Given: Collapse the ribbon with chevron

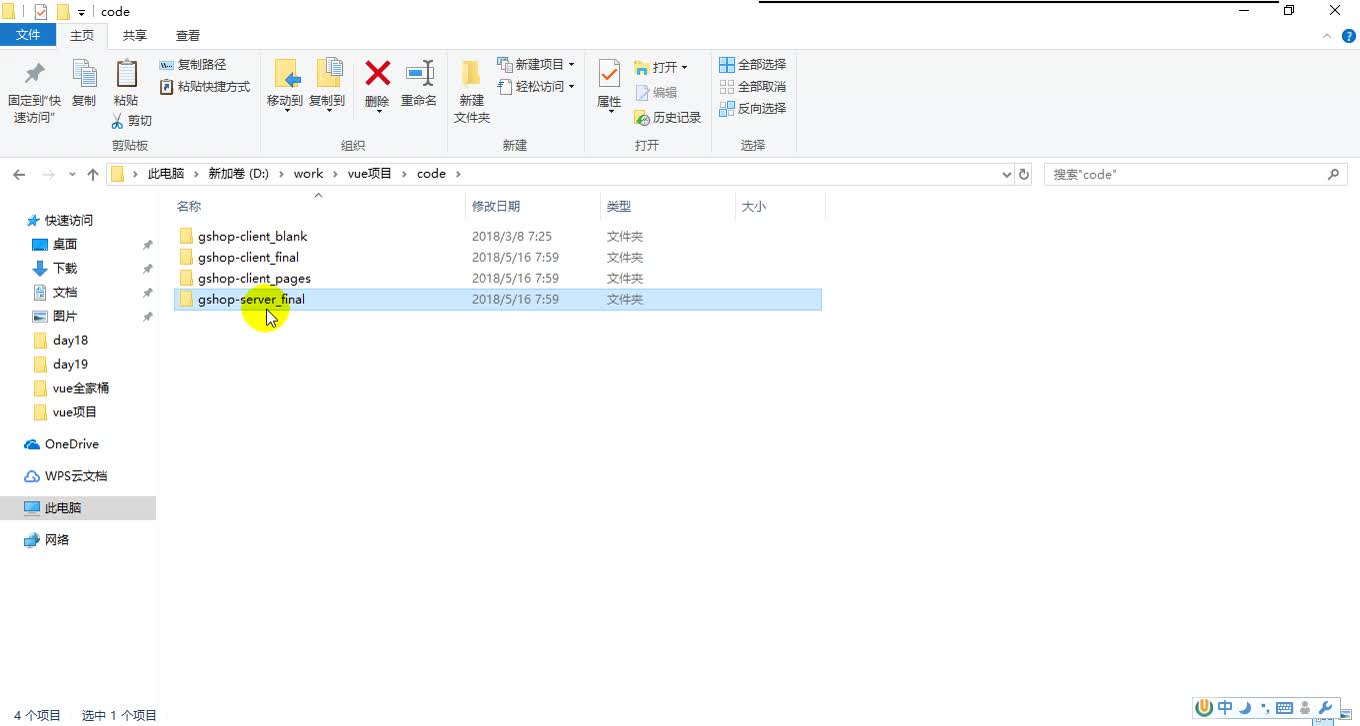Looking at the screenshot, I should 1327,36.
